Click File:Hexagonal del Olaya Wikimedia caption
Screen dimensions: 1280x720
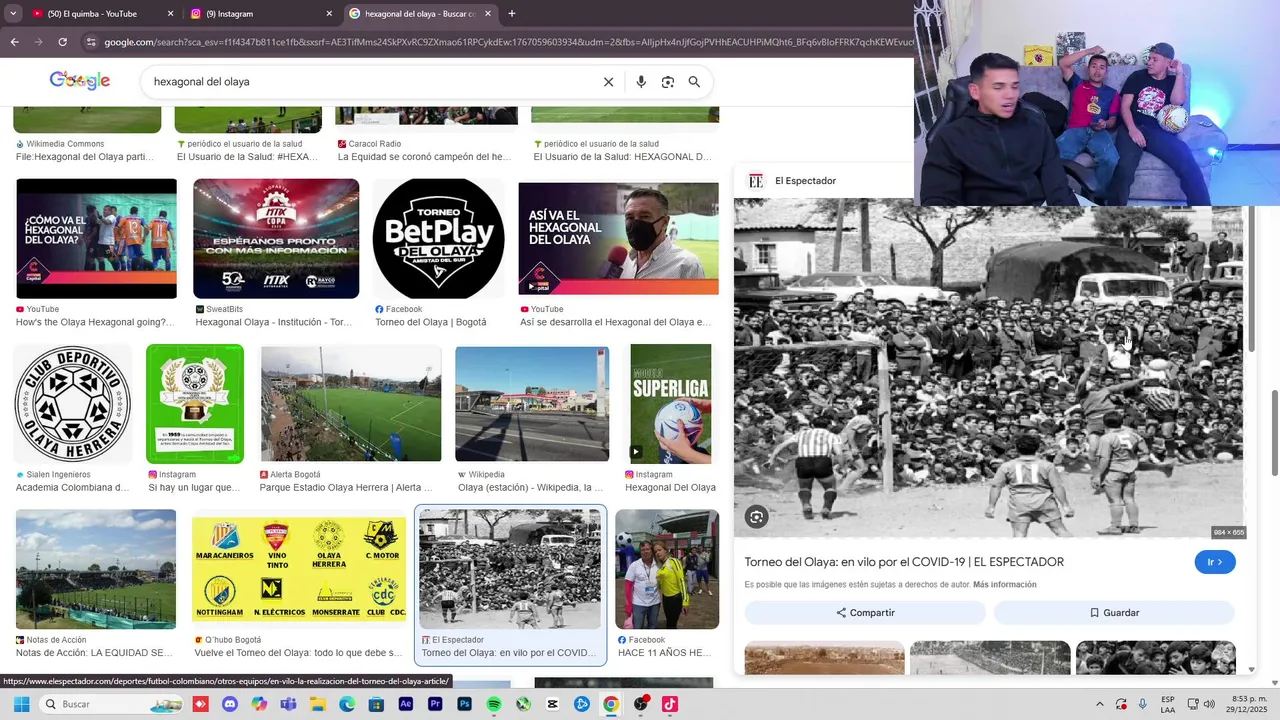click(85, 157)
